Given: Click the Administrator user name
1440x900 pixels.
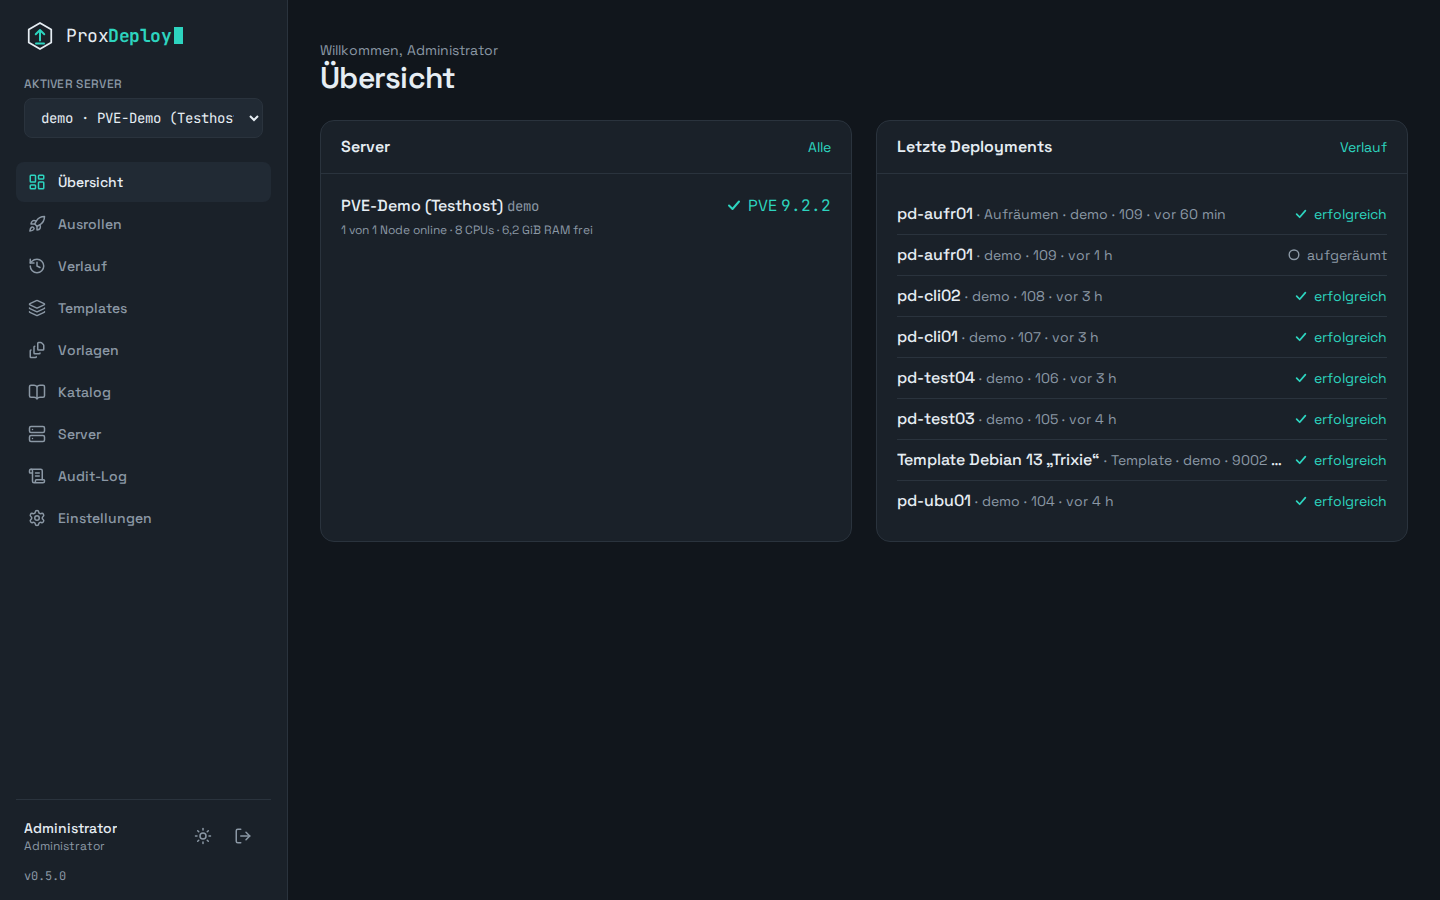Looking at the screenshot, I should click(70, 828).
